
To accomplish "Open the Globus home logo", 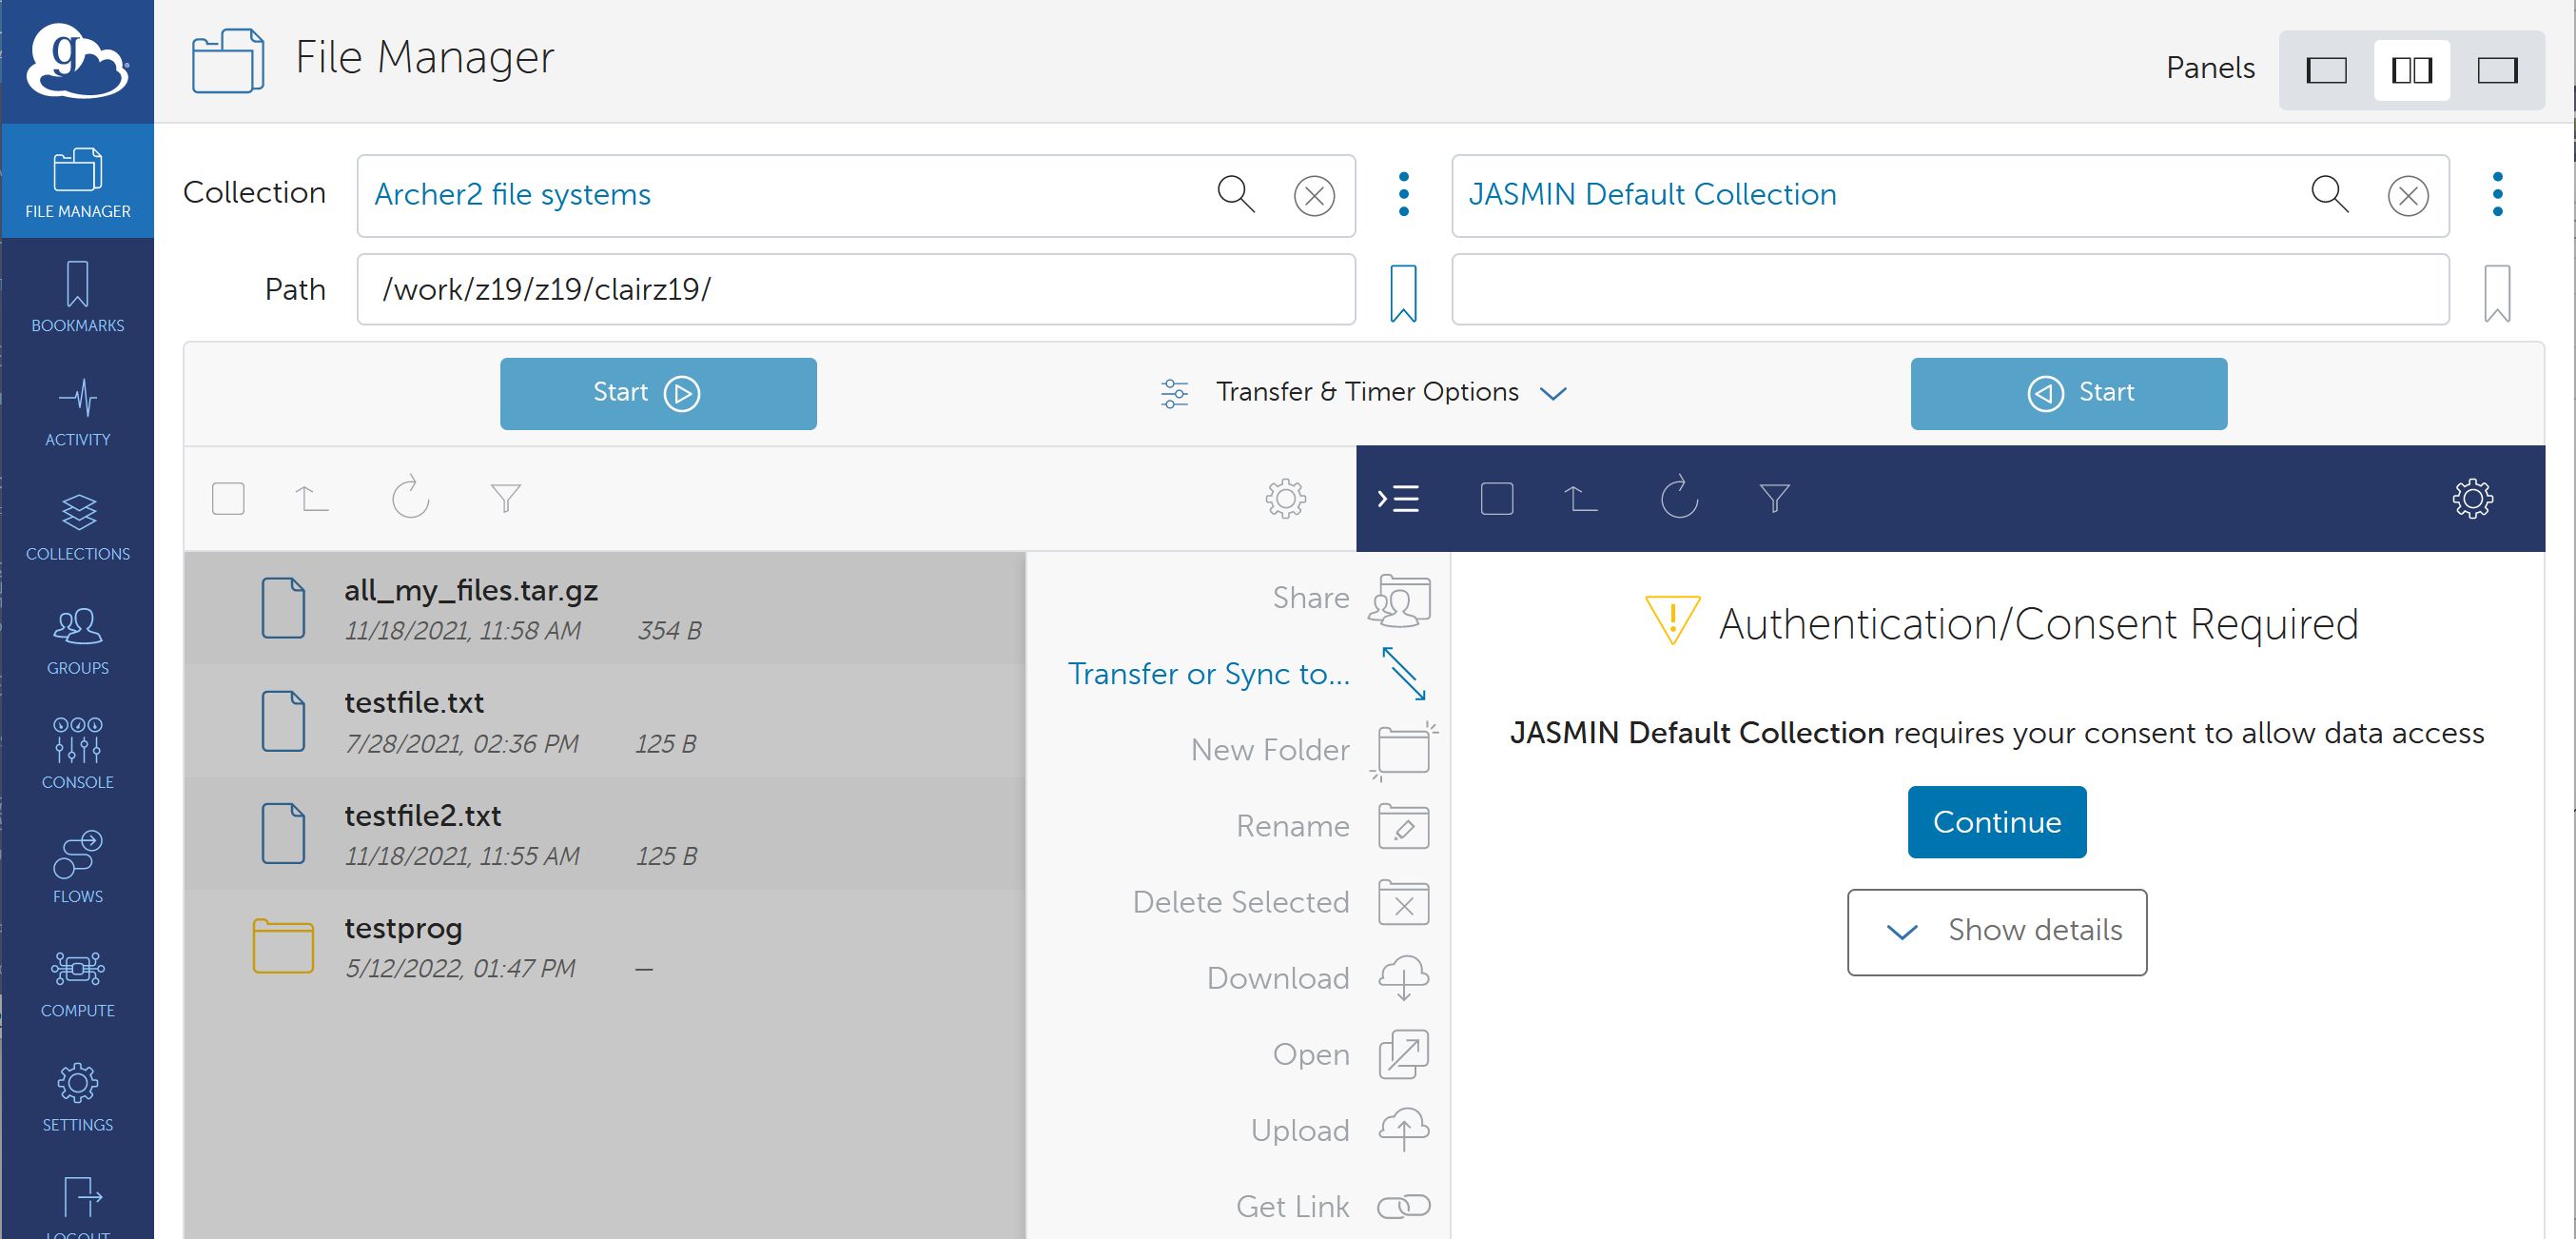I will (77, 61).
